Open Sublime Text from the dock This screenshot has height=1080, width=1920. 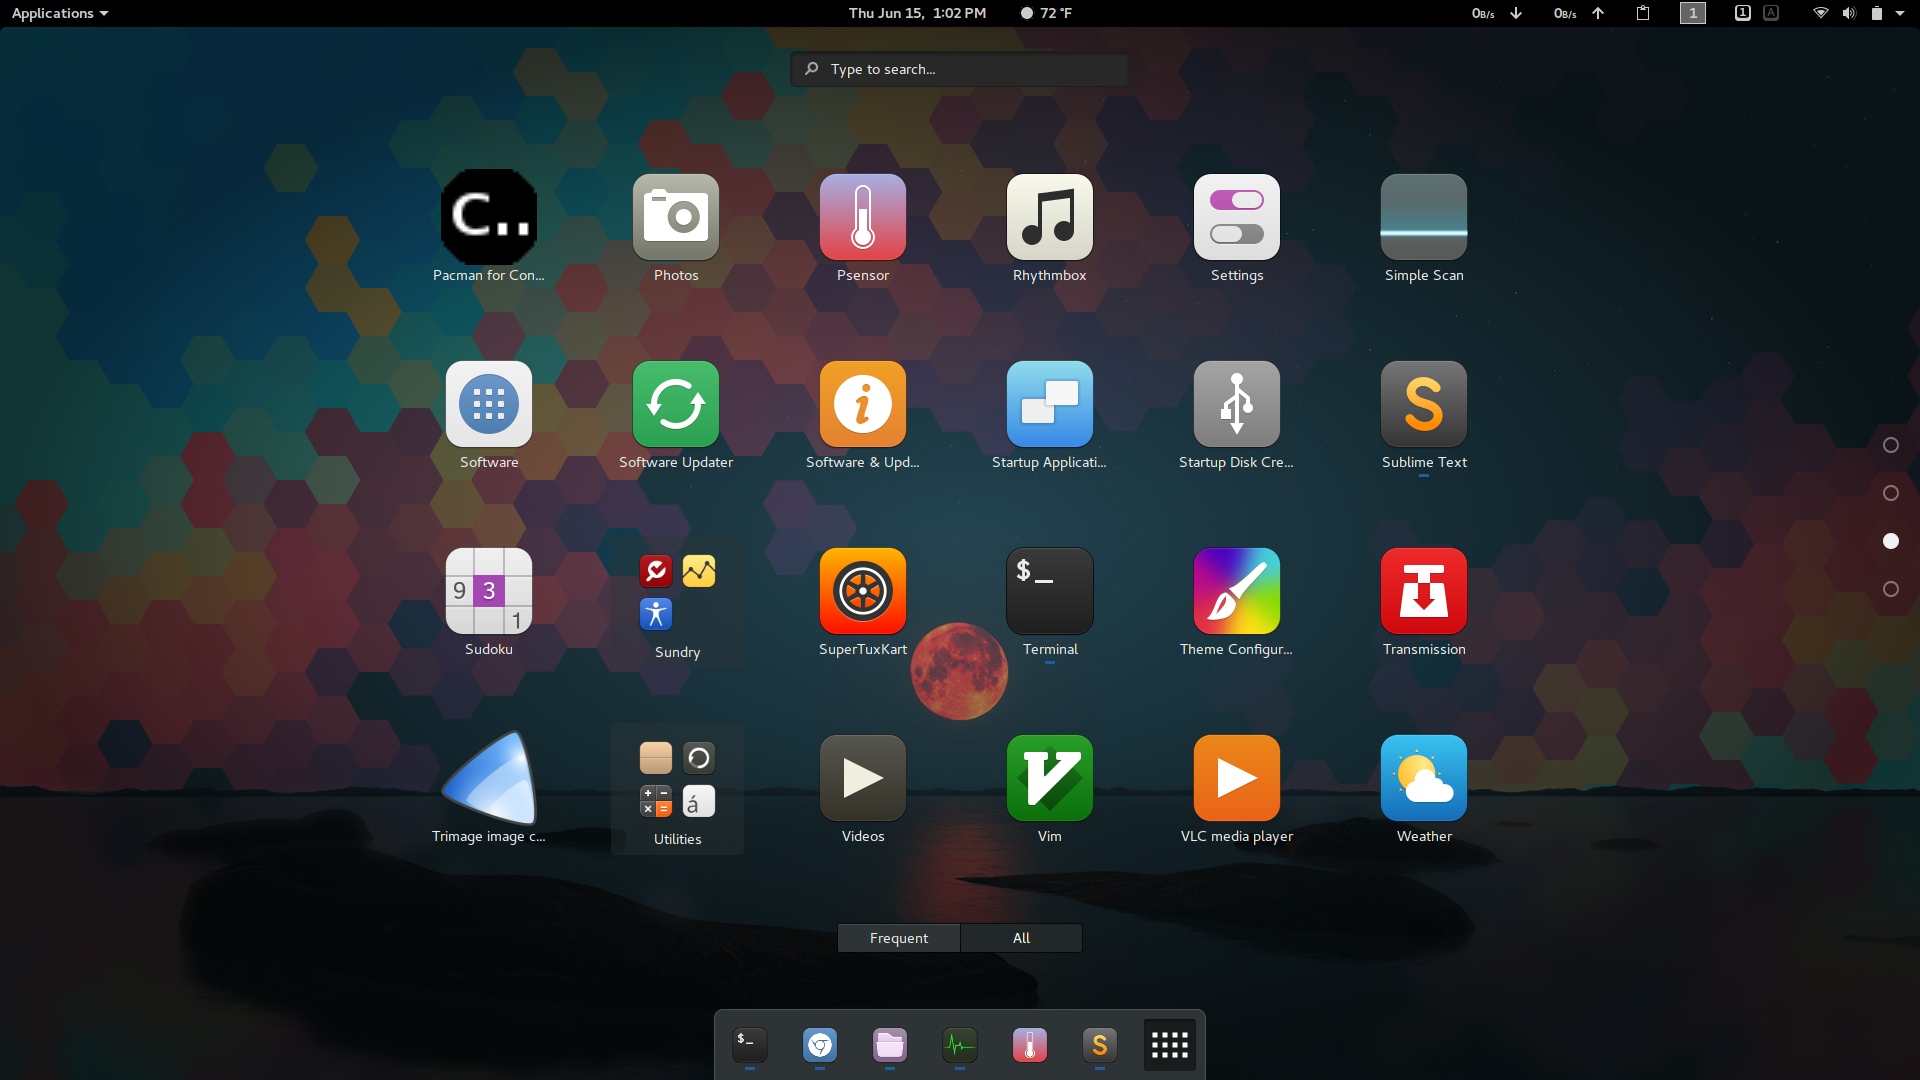[x=1100, y=1045]
